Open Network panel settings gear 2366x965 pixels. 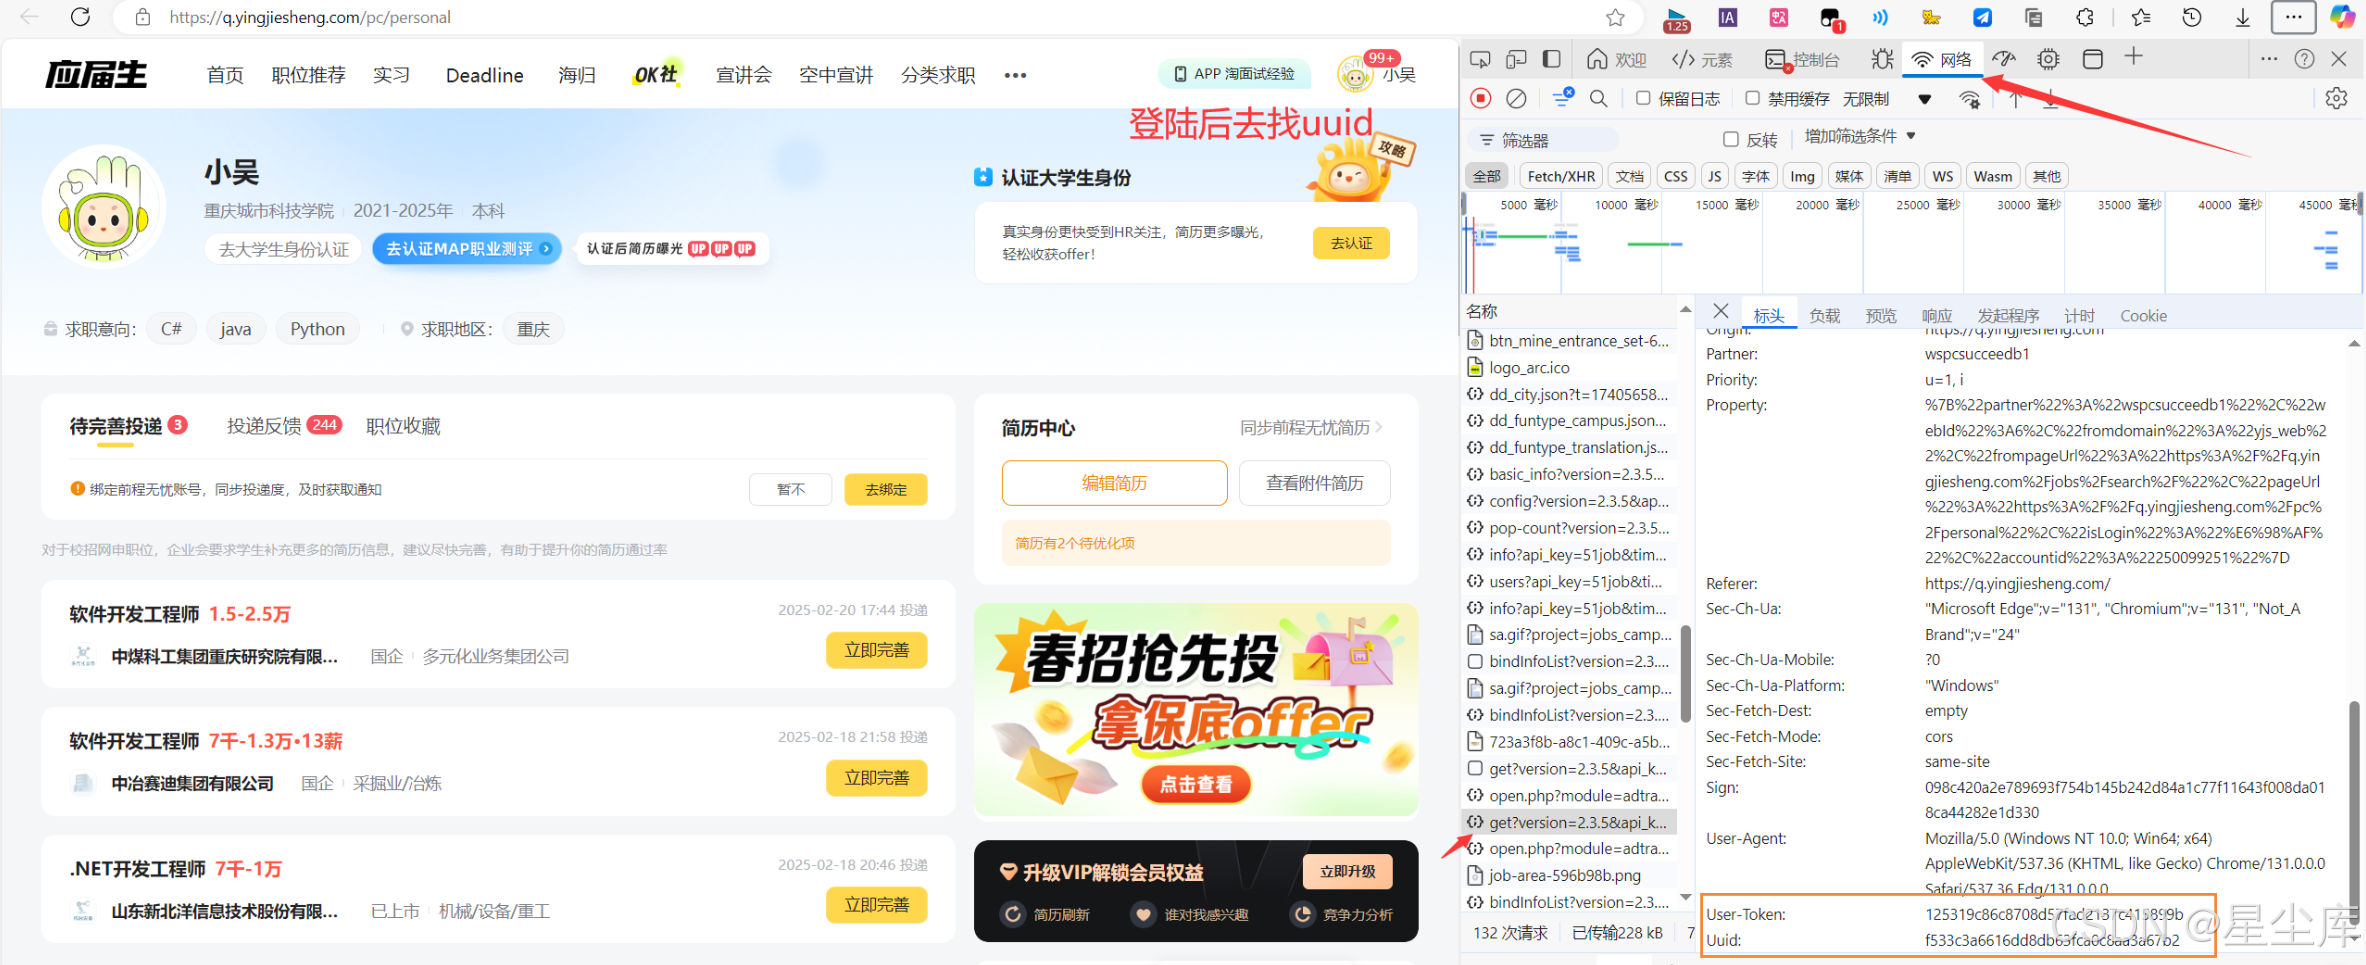pyautogui.click(x=2336, y=98)
